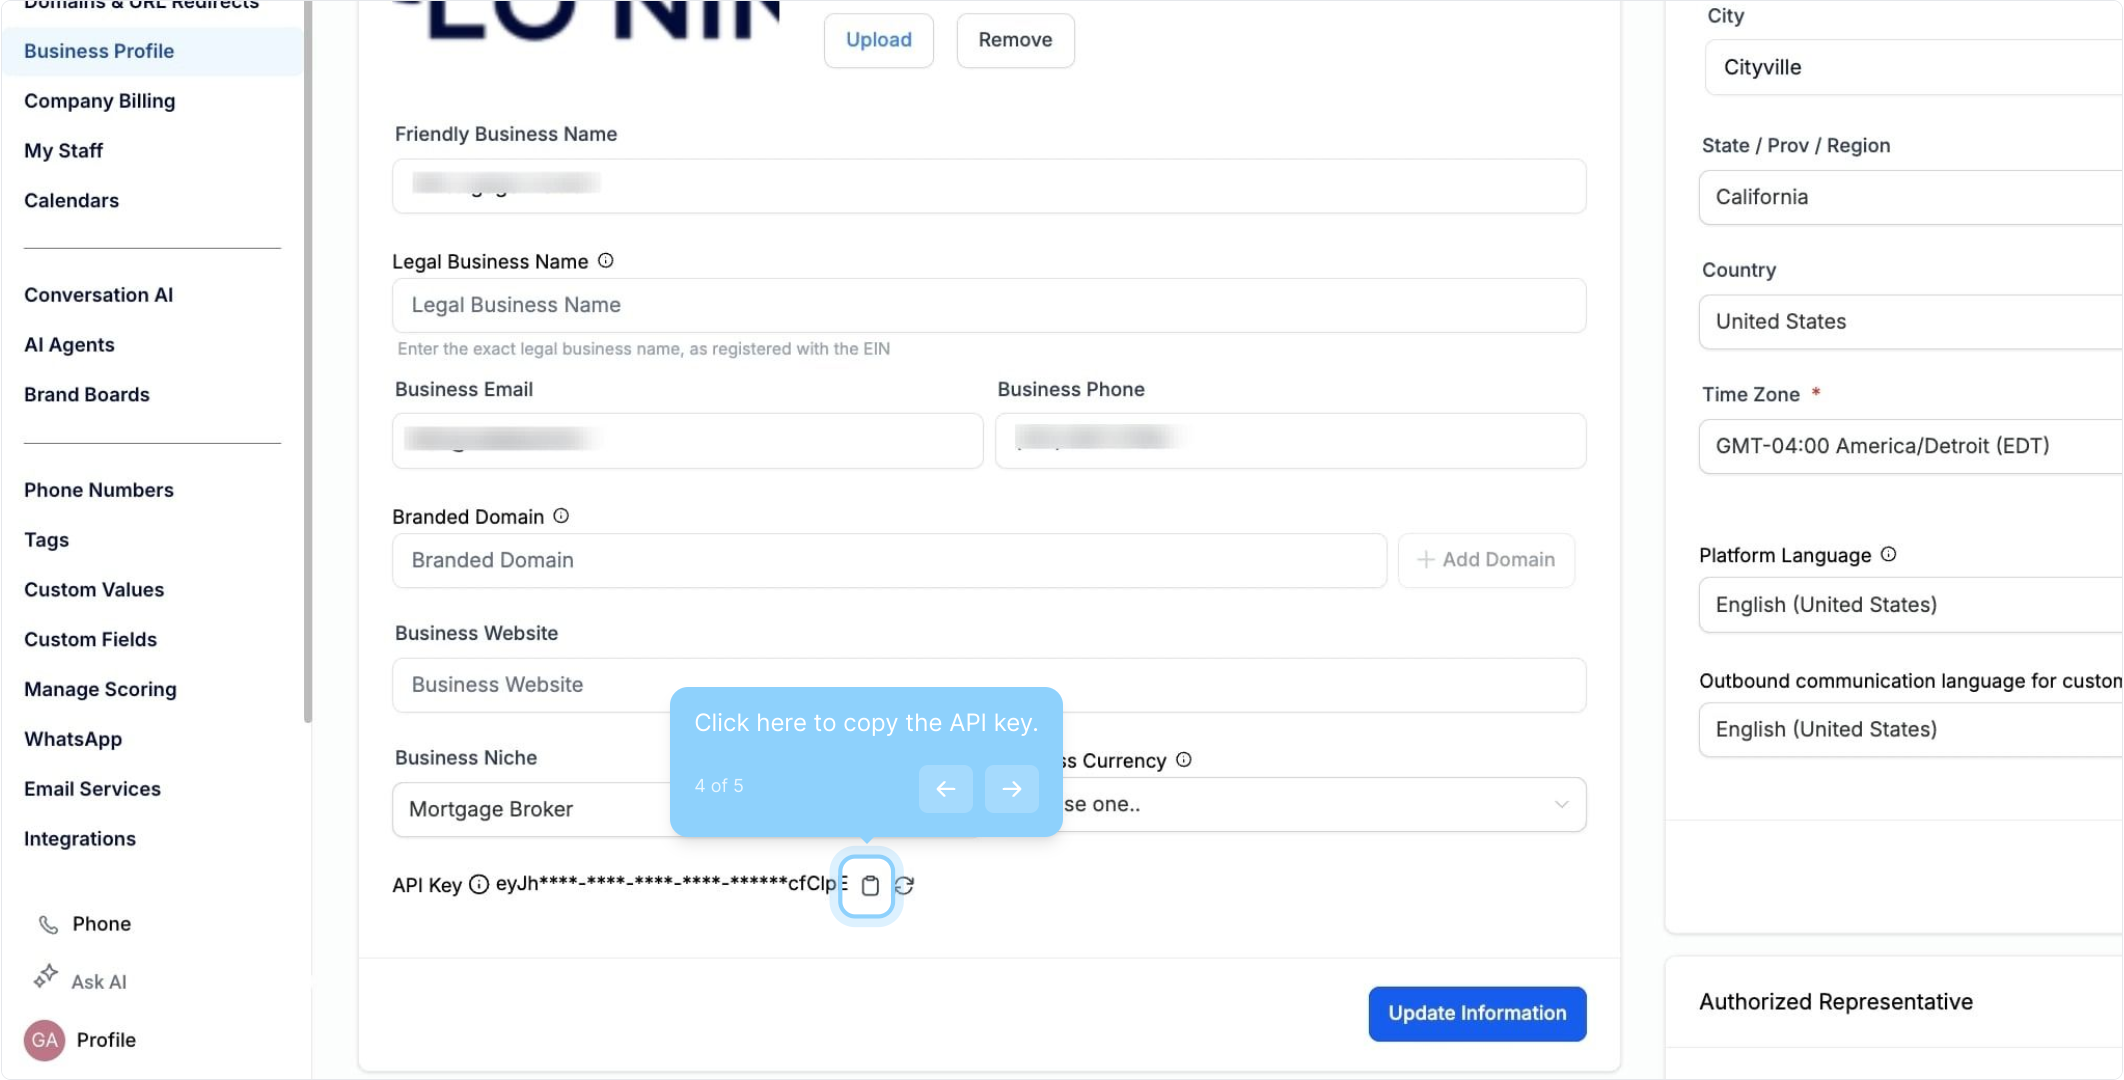Open Company Billing in sidebar
The image size is (2124, 1080).
point(99,101)
